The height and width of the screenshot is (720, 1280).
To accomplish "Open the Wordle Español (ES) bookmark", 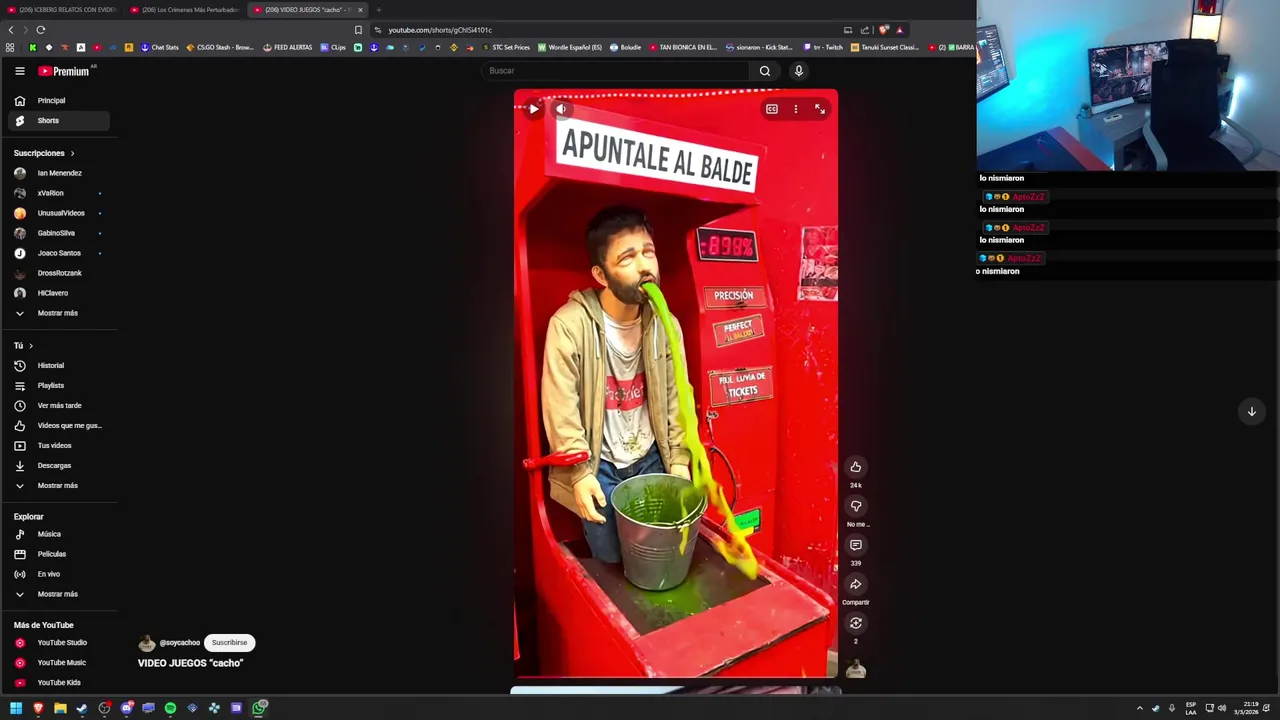I will (x=570, y=48).
